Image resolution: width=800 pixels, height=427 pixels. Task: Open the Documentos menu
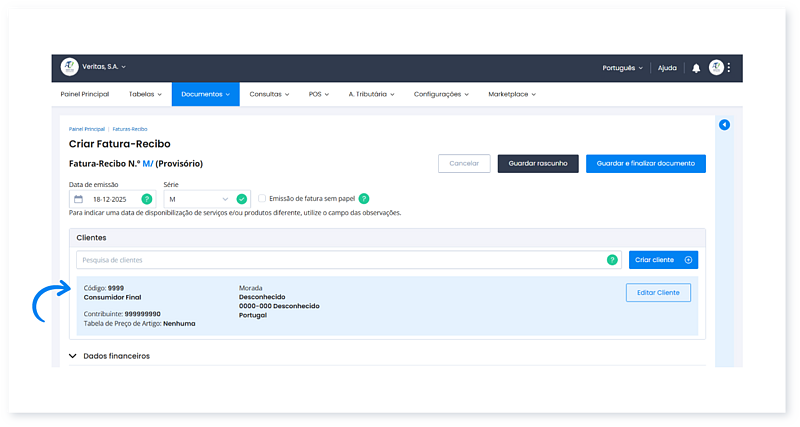[205, 94]
